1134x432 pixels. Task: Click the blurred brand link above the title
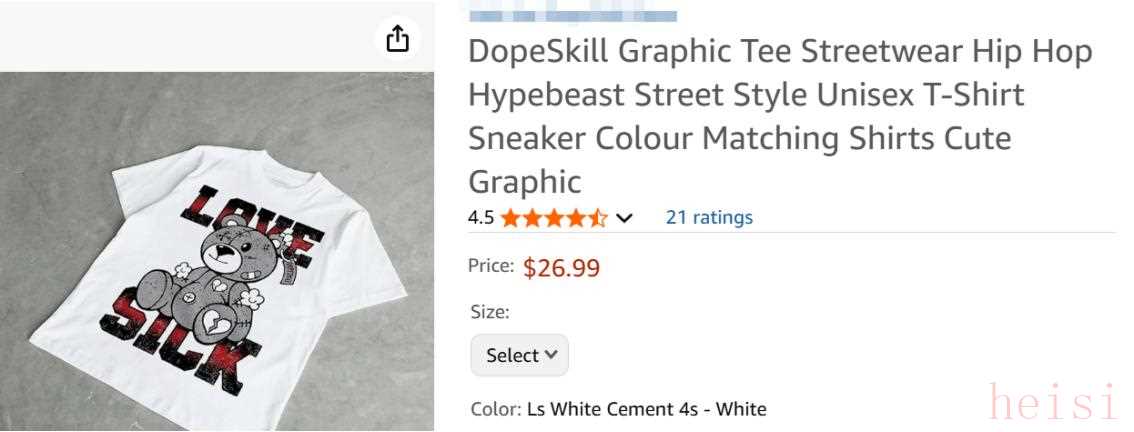573,15
